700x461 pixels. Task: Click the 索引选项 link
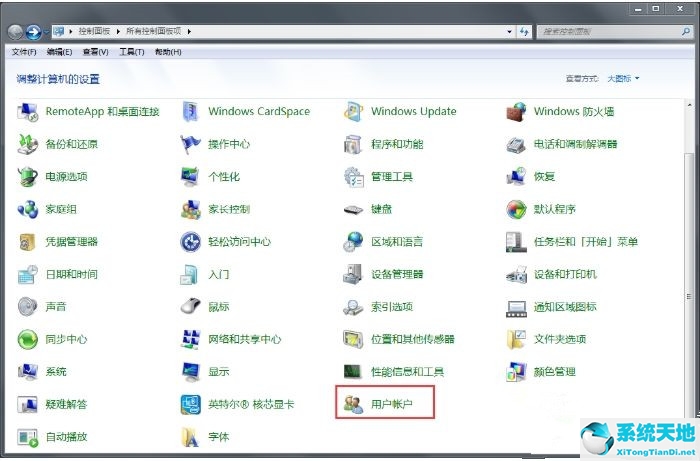[392, 307]
